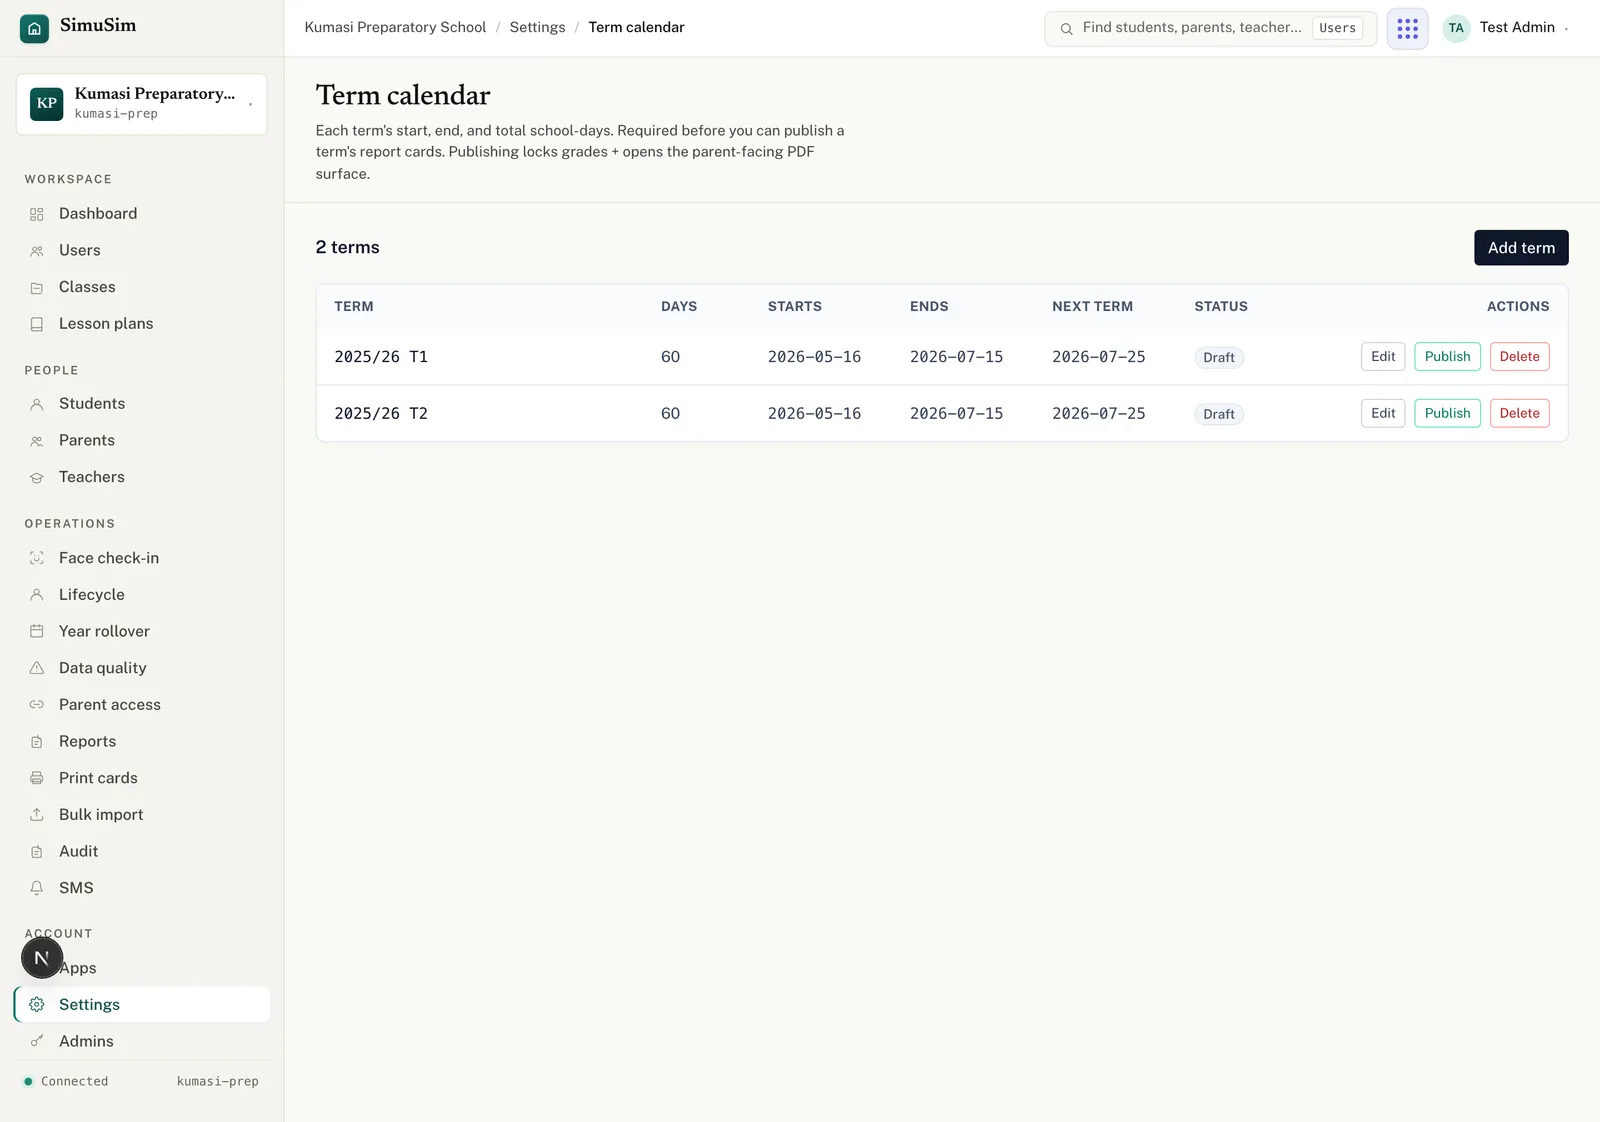The image size is (1600, 1122).
Task: Click Kumasi Preparatory School breadcrumb
Action: pyautogui.click(x=395, y=28)
